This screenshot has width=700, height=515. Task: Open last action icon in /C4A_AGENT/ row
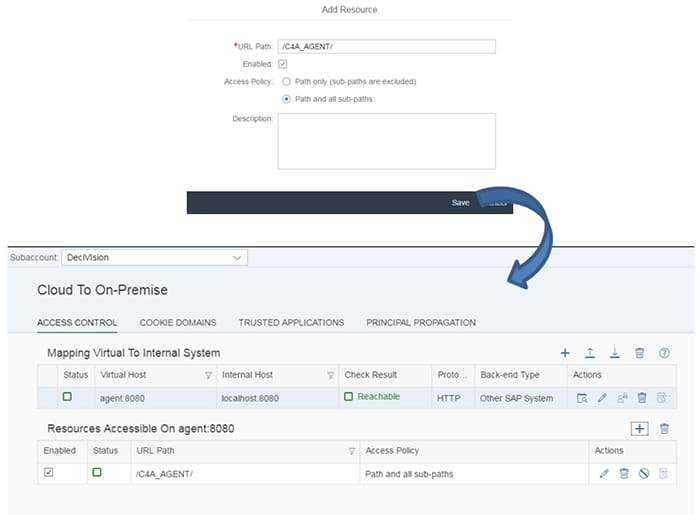tap(664, 473)
